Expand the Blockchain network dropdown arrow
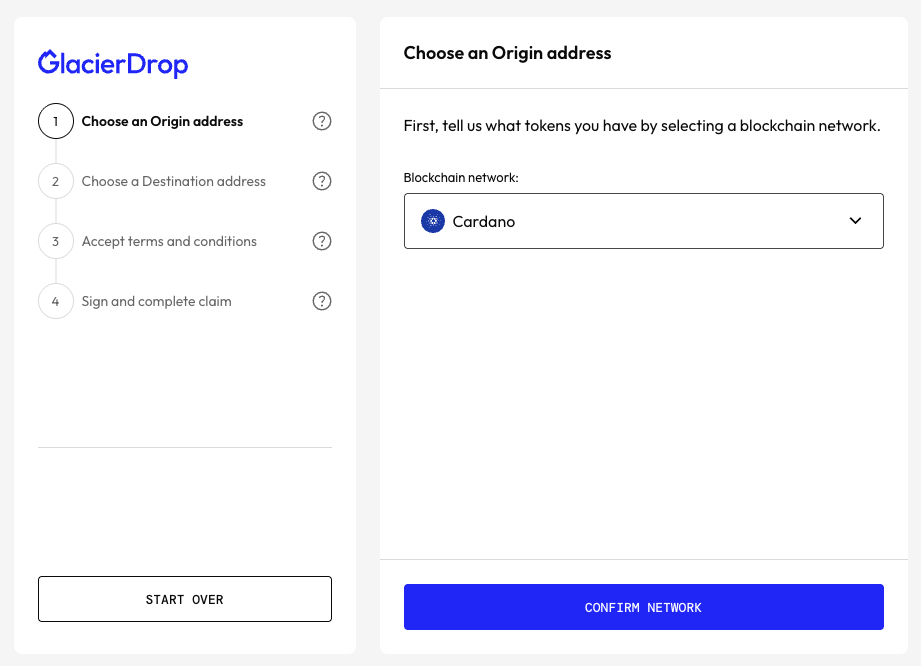 [855, 221]
